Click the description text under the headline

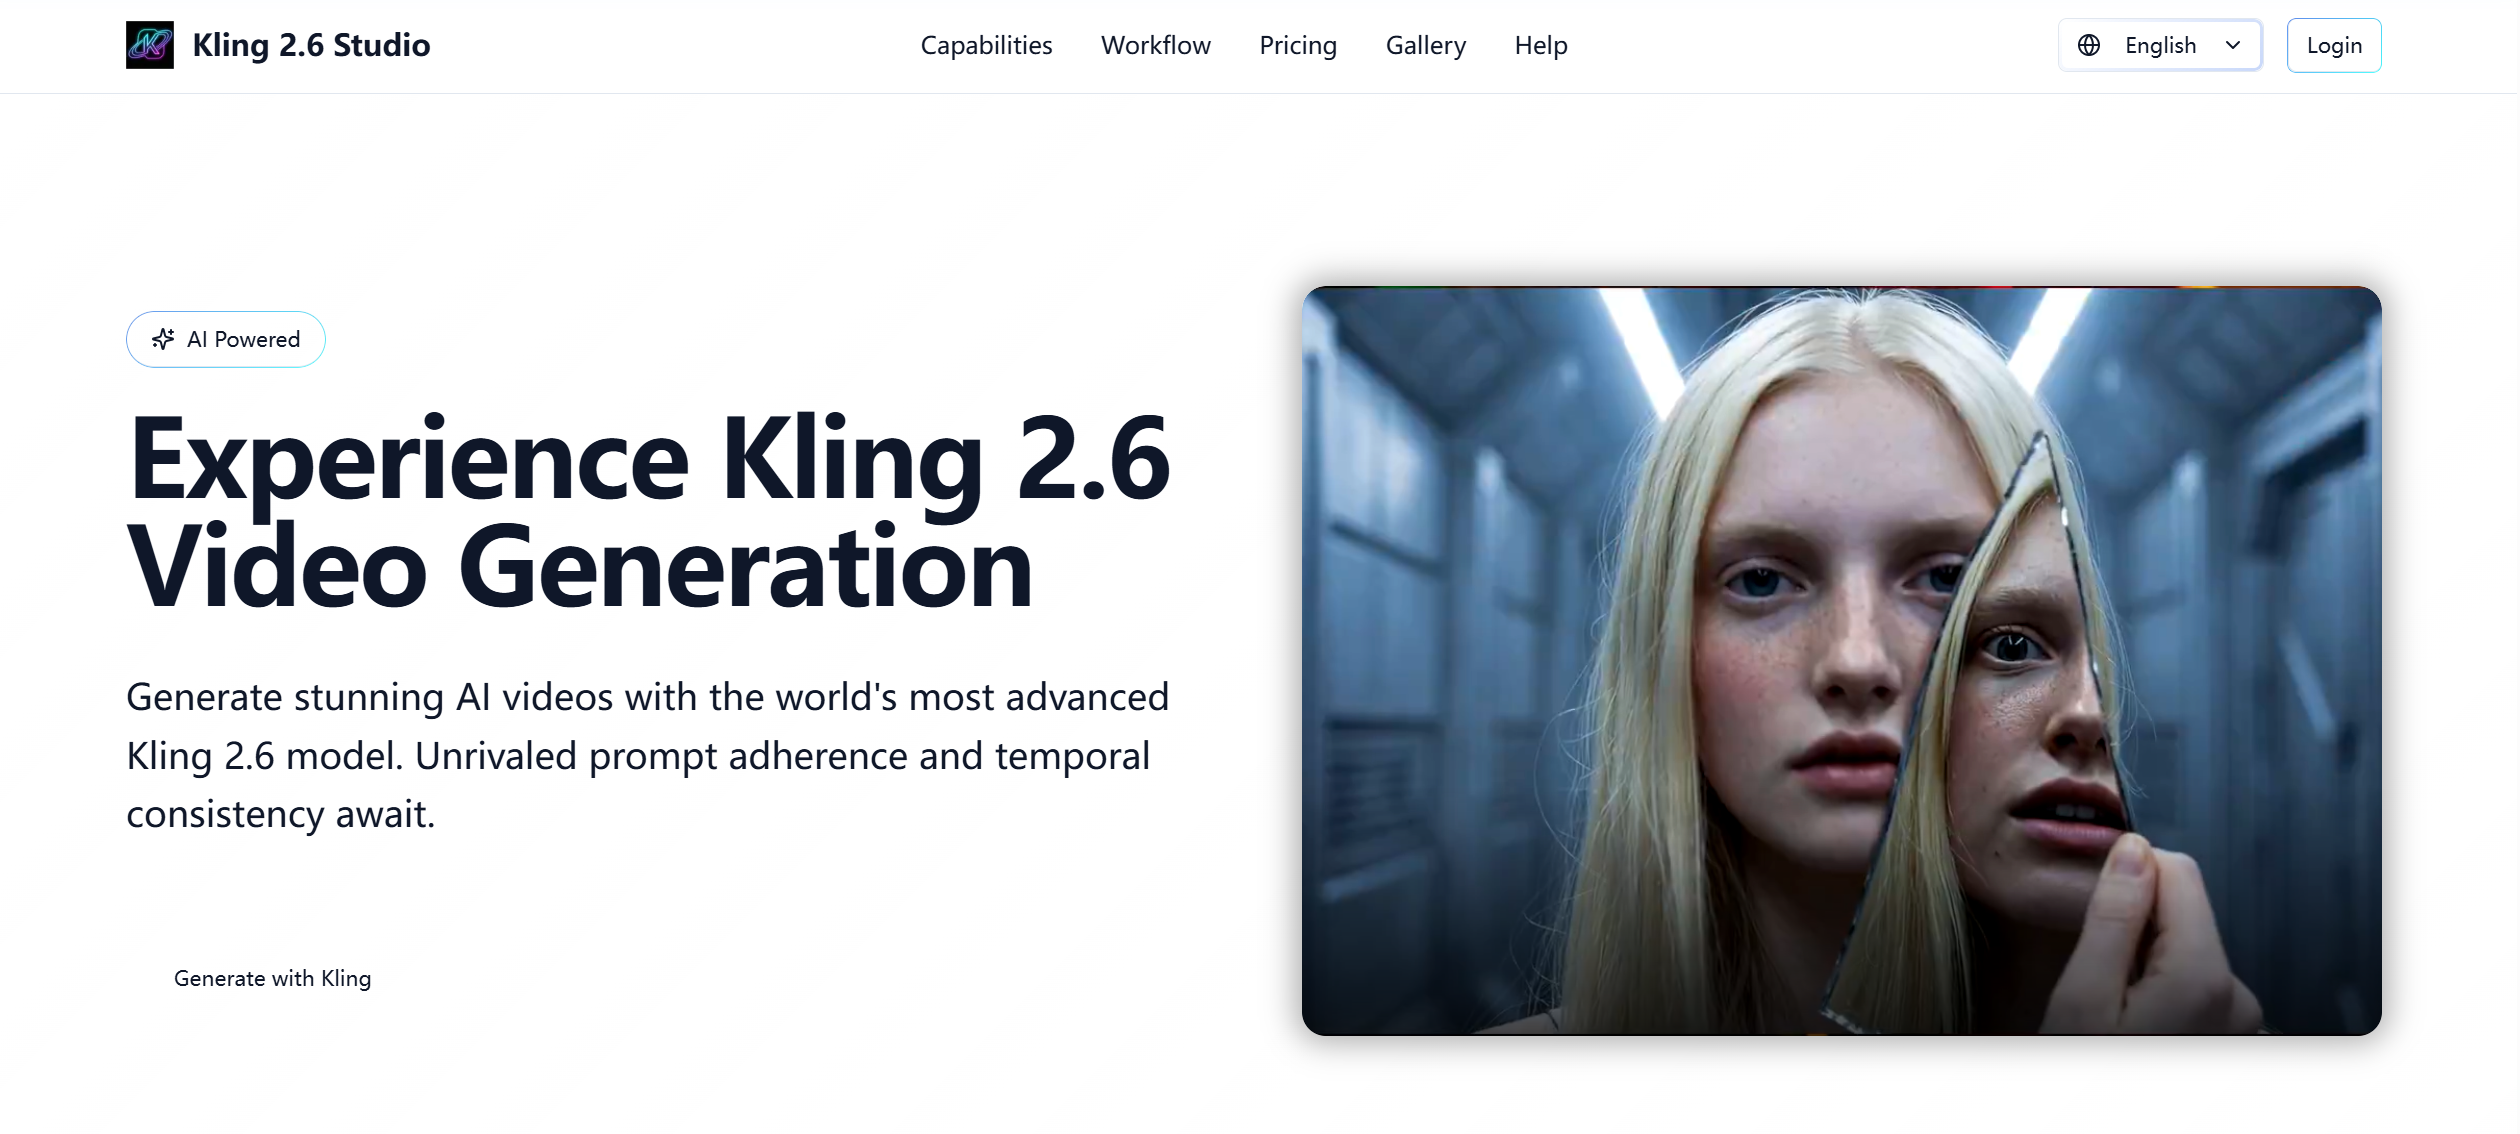point(650,755)
